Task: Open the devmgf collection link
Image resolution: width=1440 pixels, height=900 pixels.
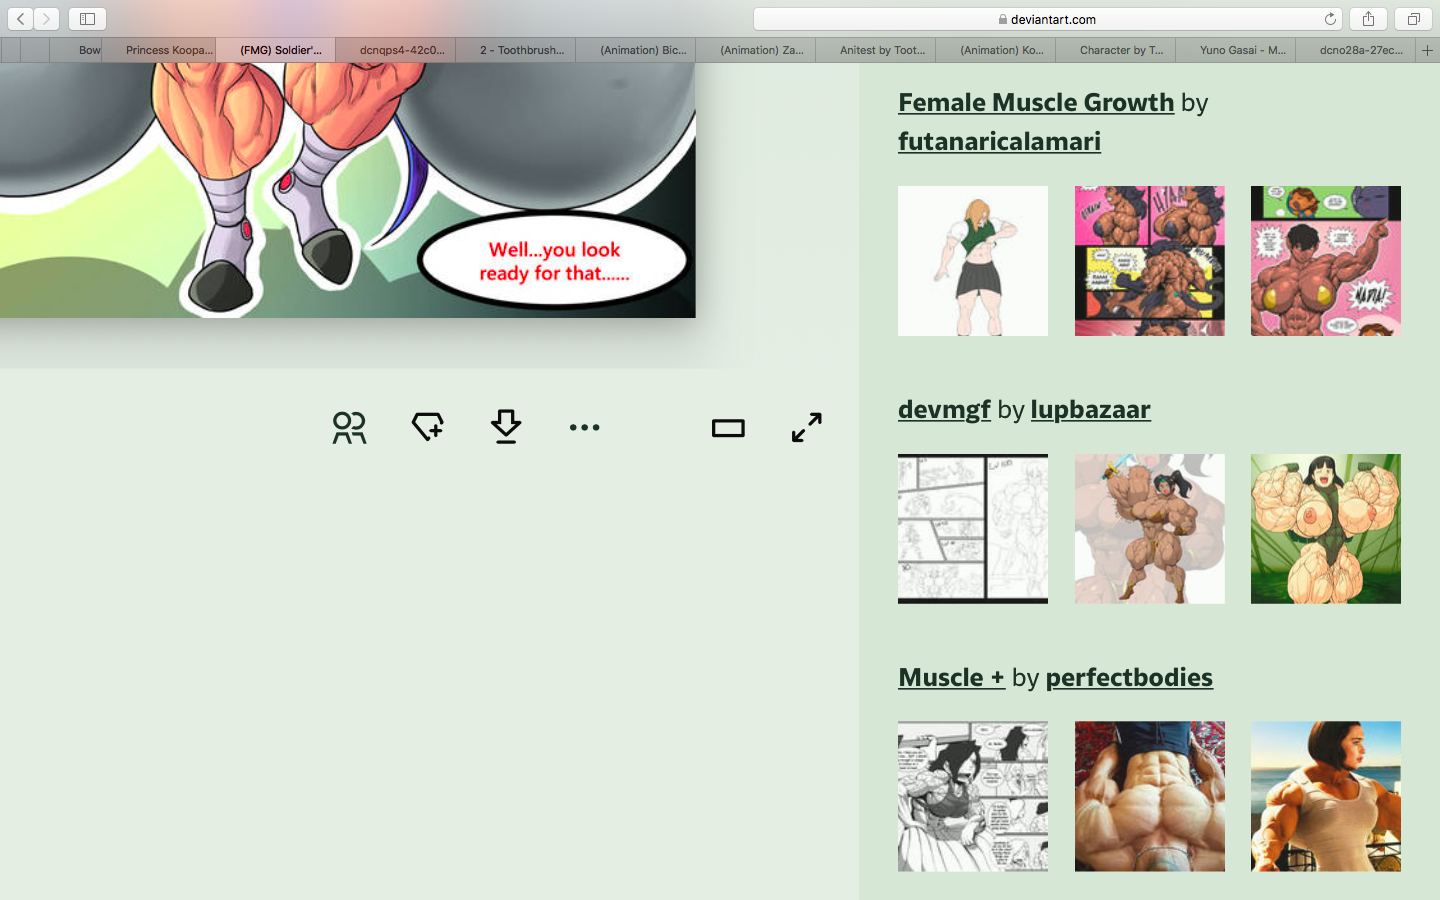Action: click(x=944, y=409)
